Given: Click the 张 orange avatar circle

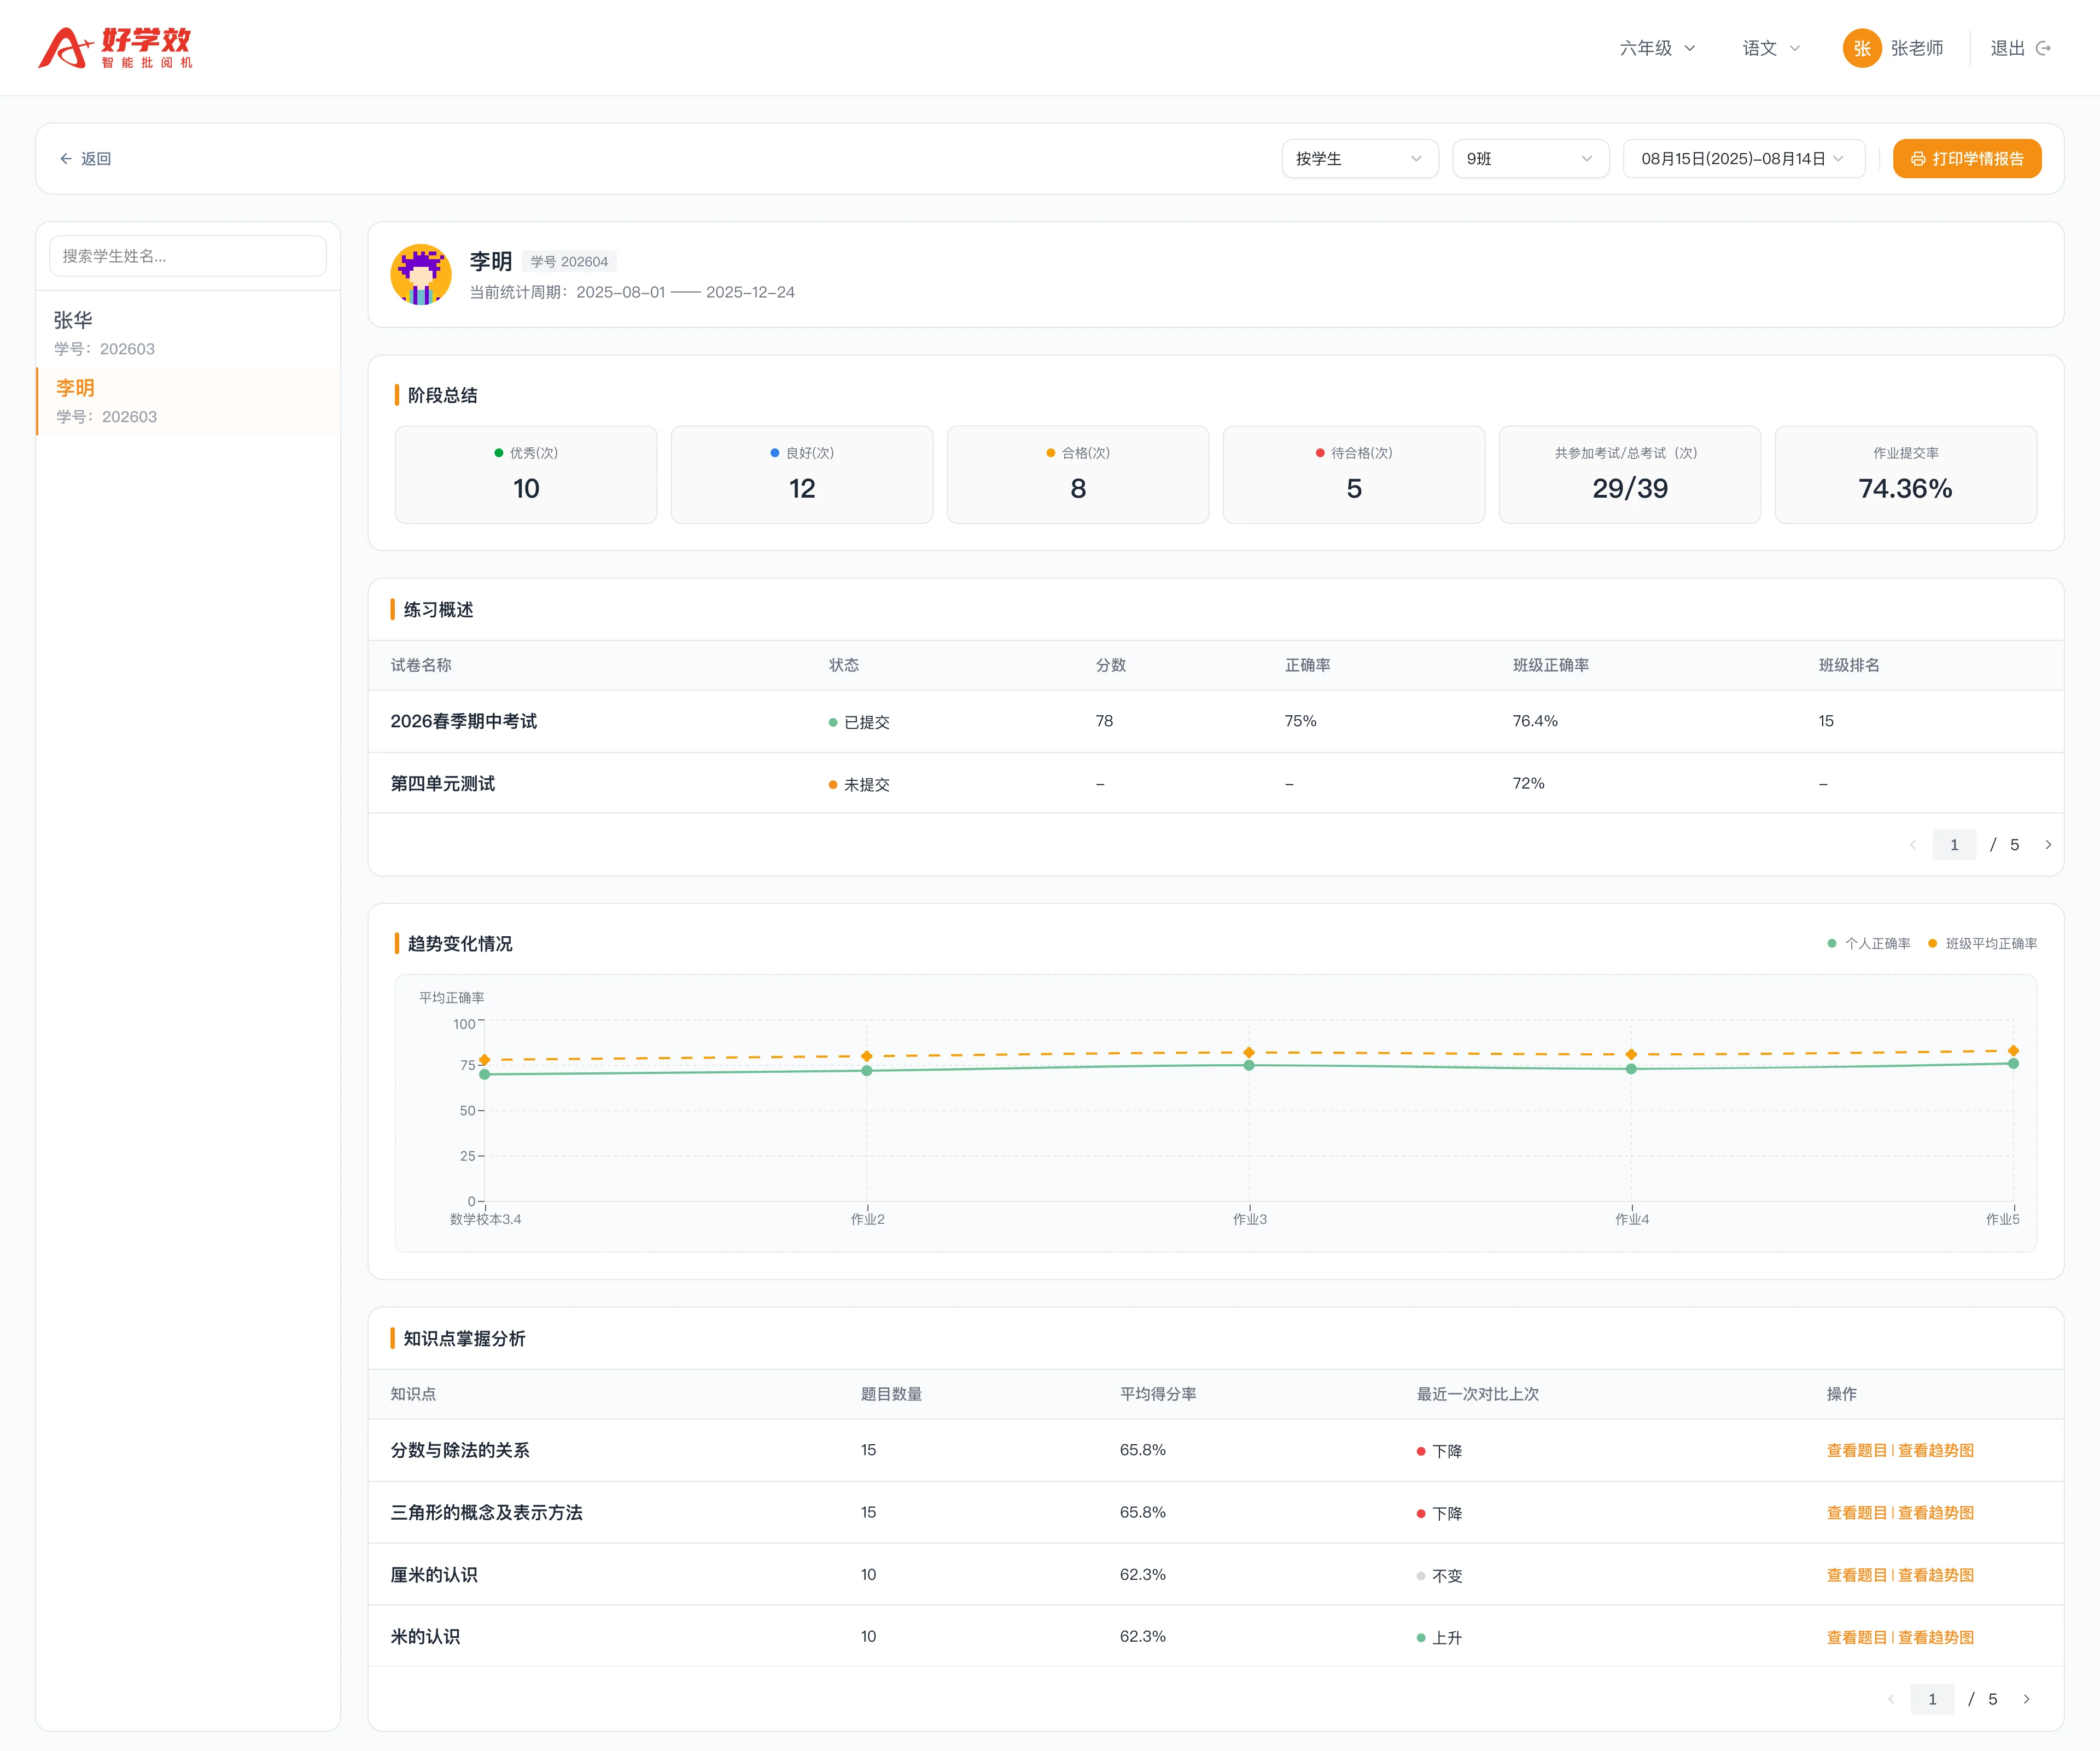Looking at the screenshot, I should click(x=1862, y=48).
